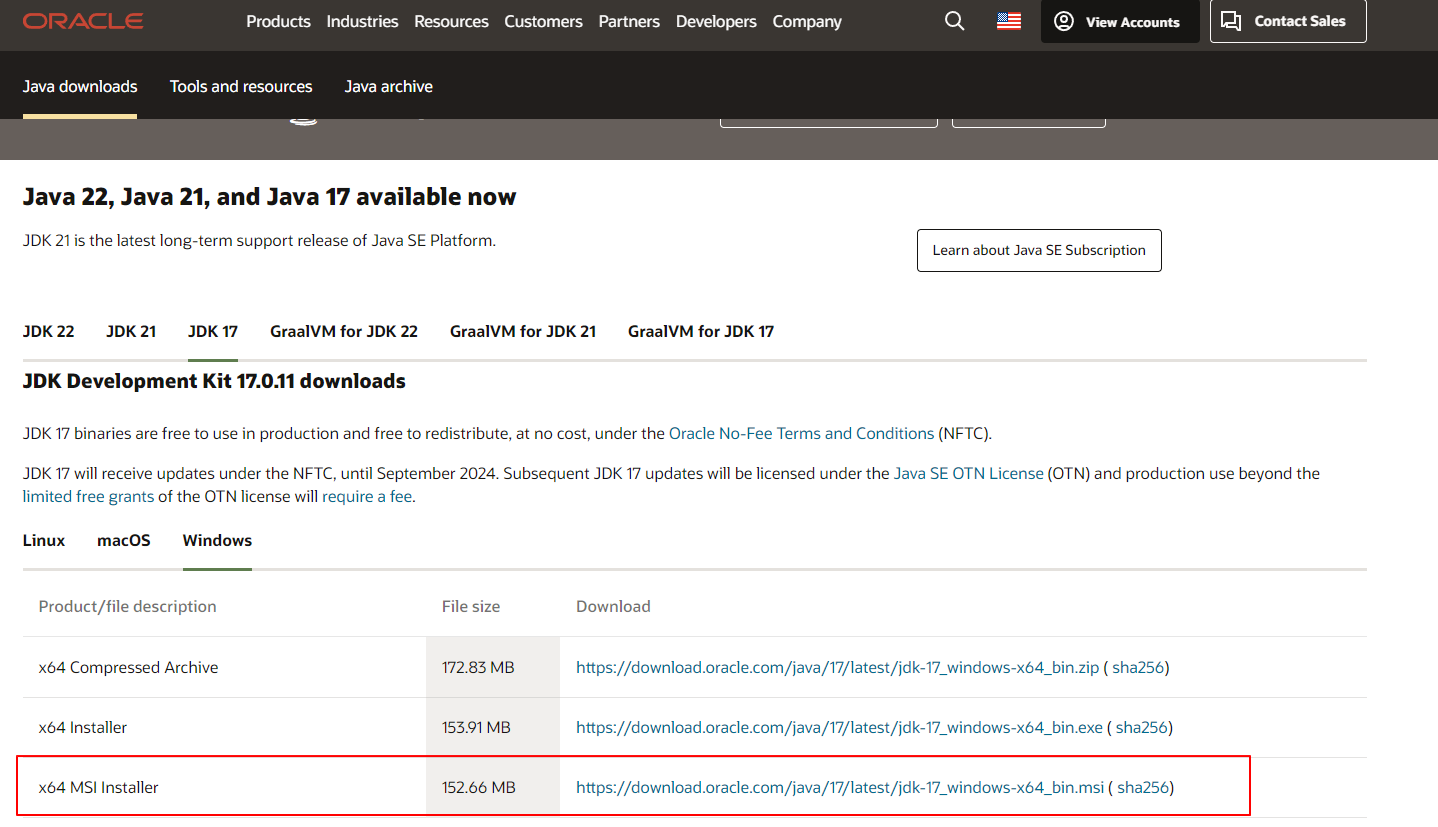Click the Contact Sales button
This screenshot has width=1438, height=827.
[x=1288, y=21]
